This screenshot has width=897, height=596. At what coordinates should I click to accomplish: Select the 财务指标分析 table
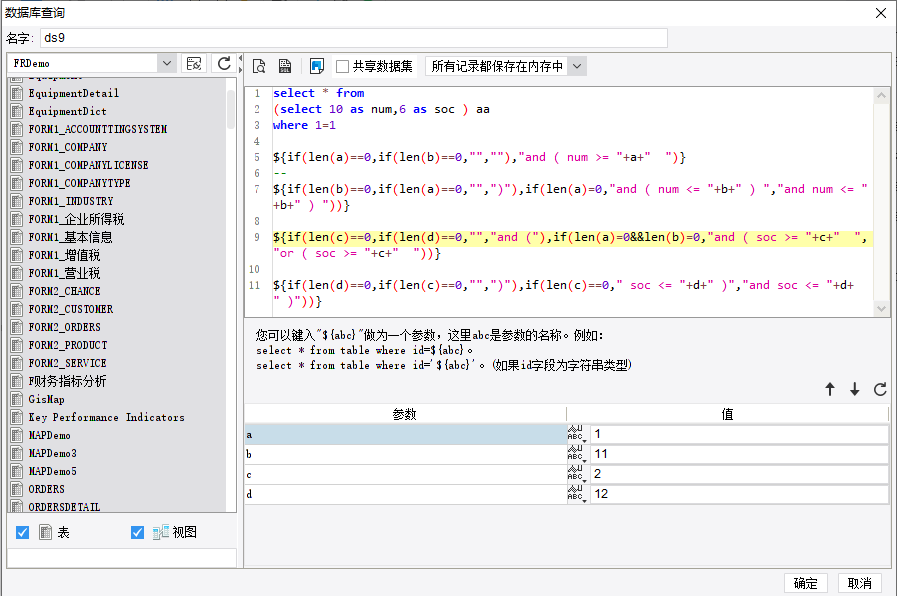click(67, 382)
